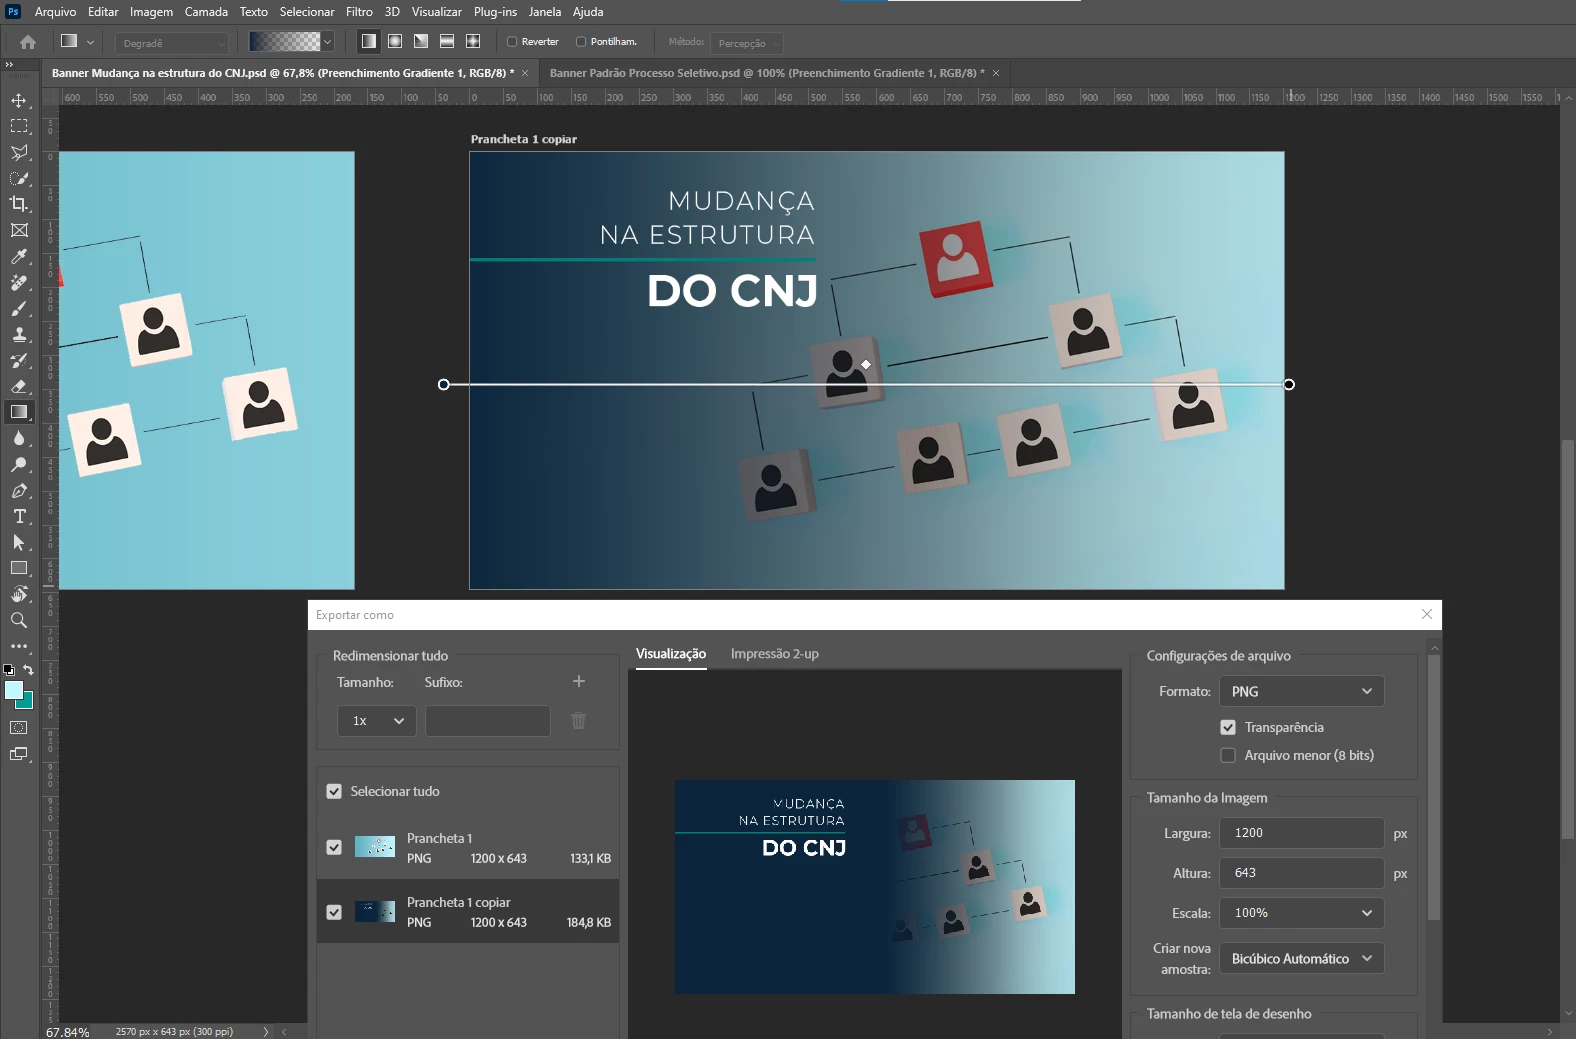
Task: Open the Método Percepção dropdown
Action: click(746, 43)
